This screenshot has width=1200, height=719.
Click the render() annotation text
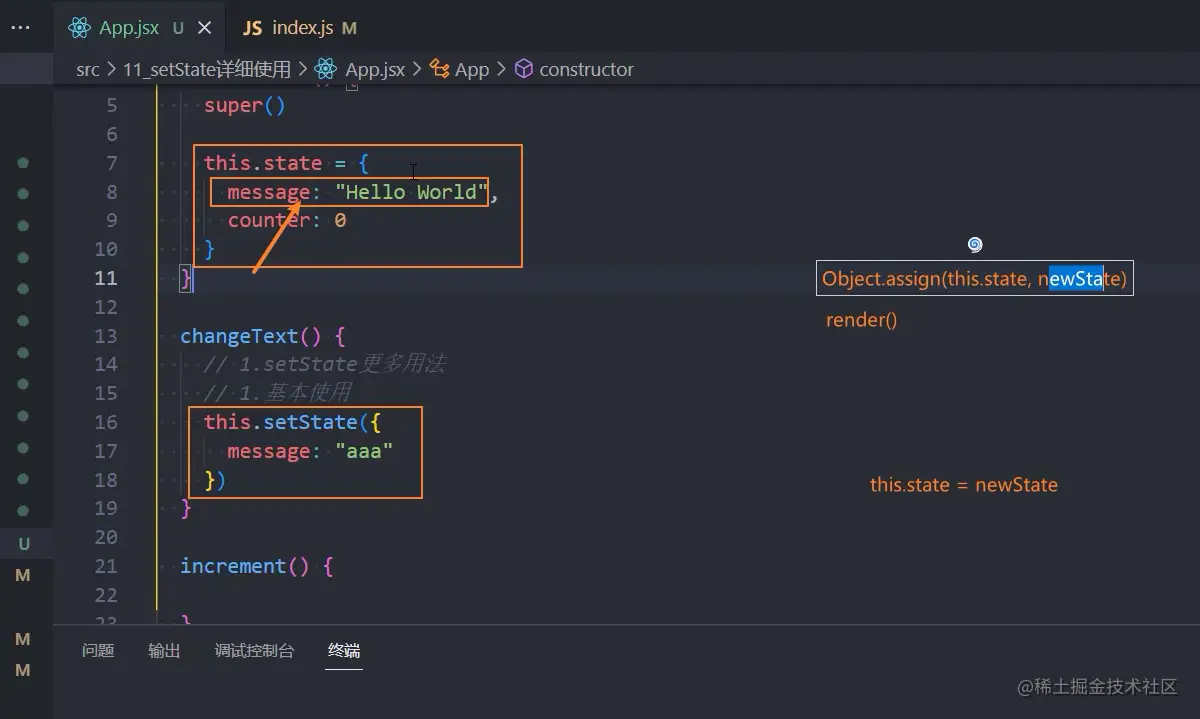(862, 320)
